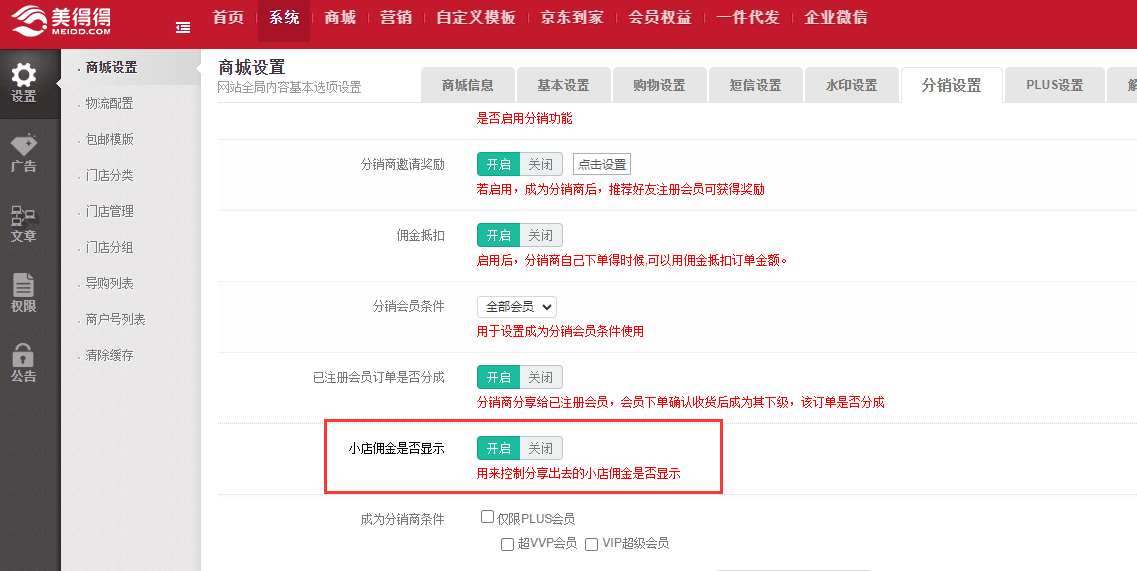
Task: Open 包邮模版 in the side menu
Action: [109, 139]
